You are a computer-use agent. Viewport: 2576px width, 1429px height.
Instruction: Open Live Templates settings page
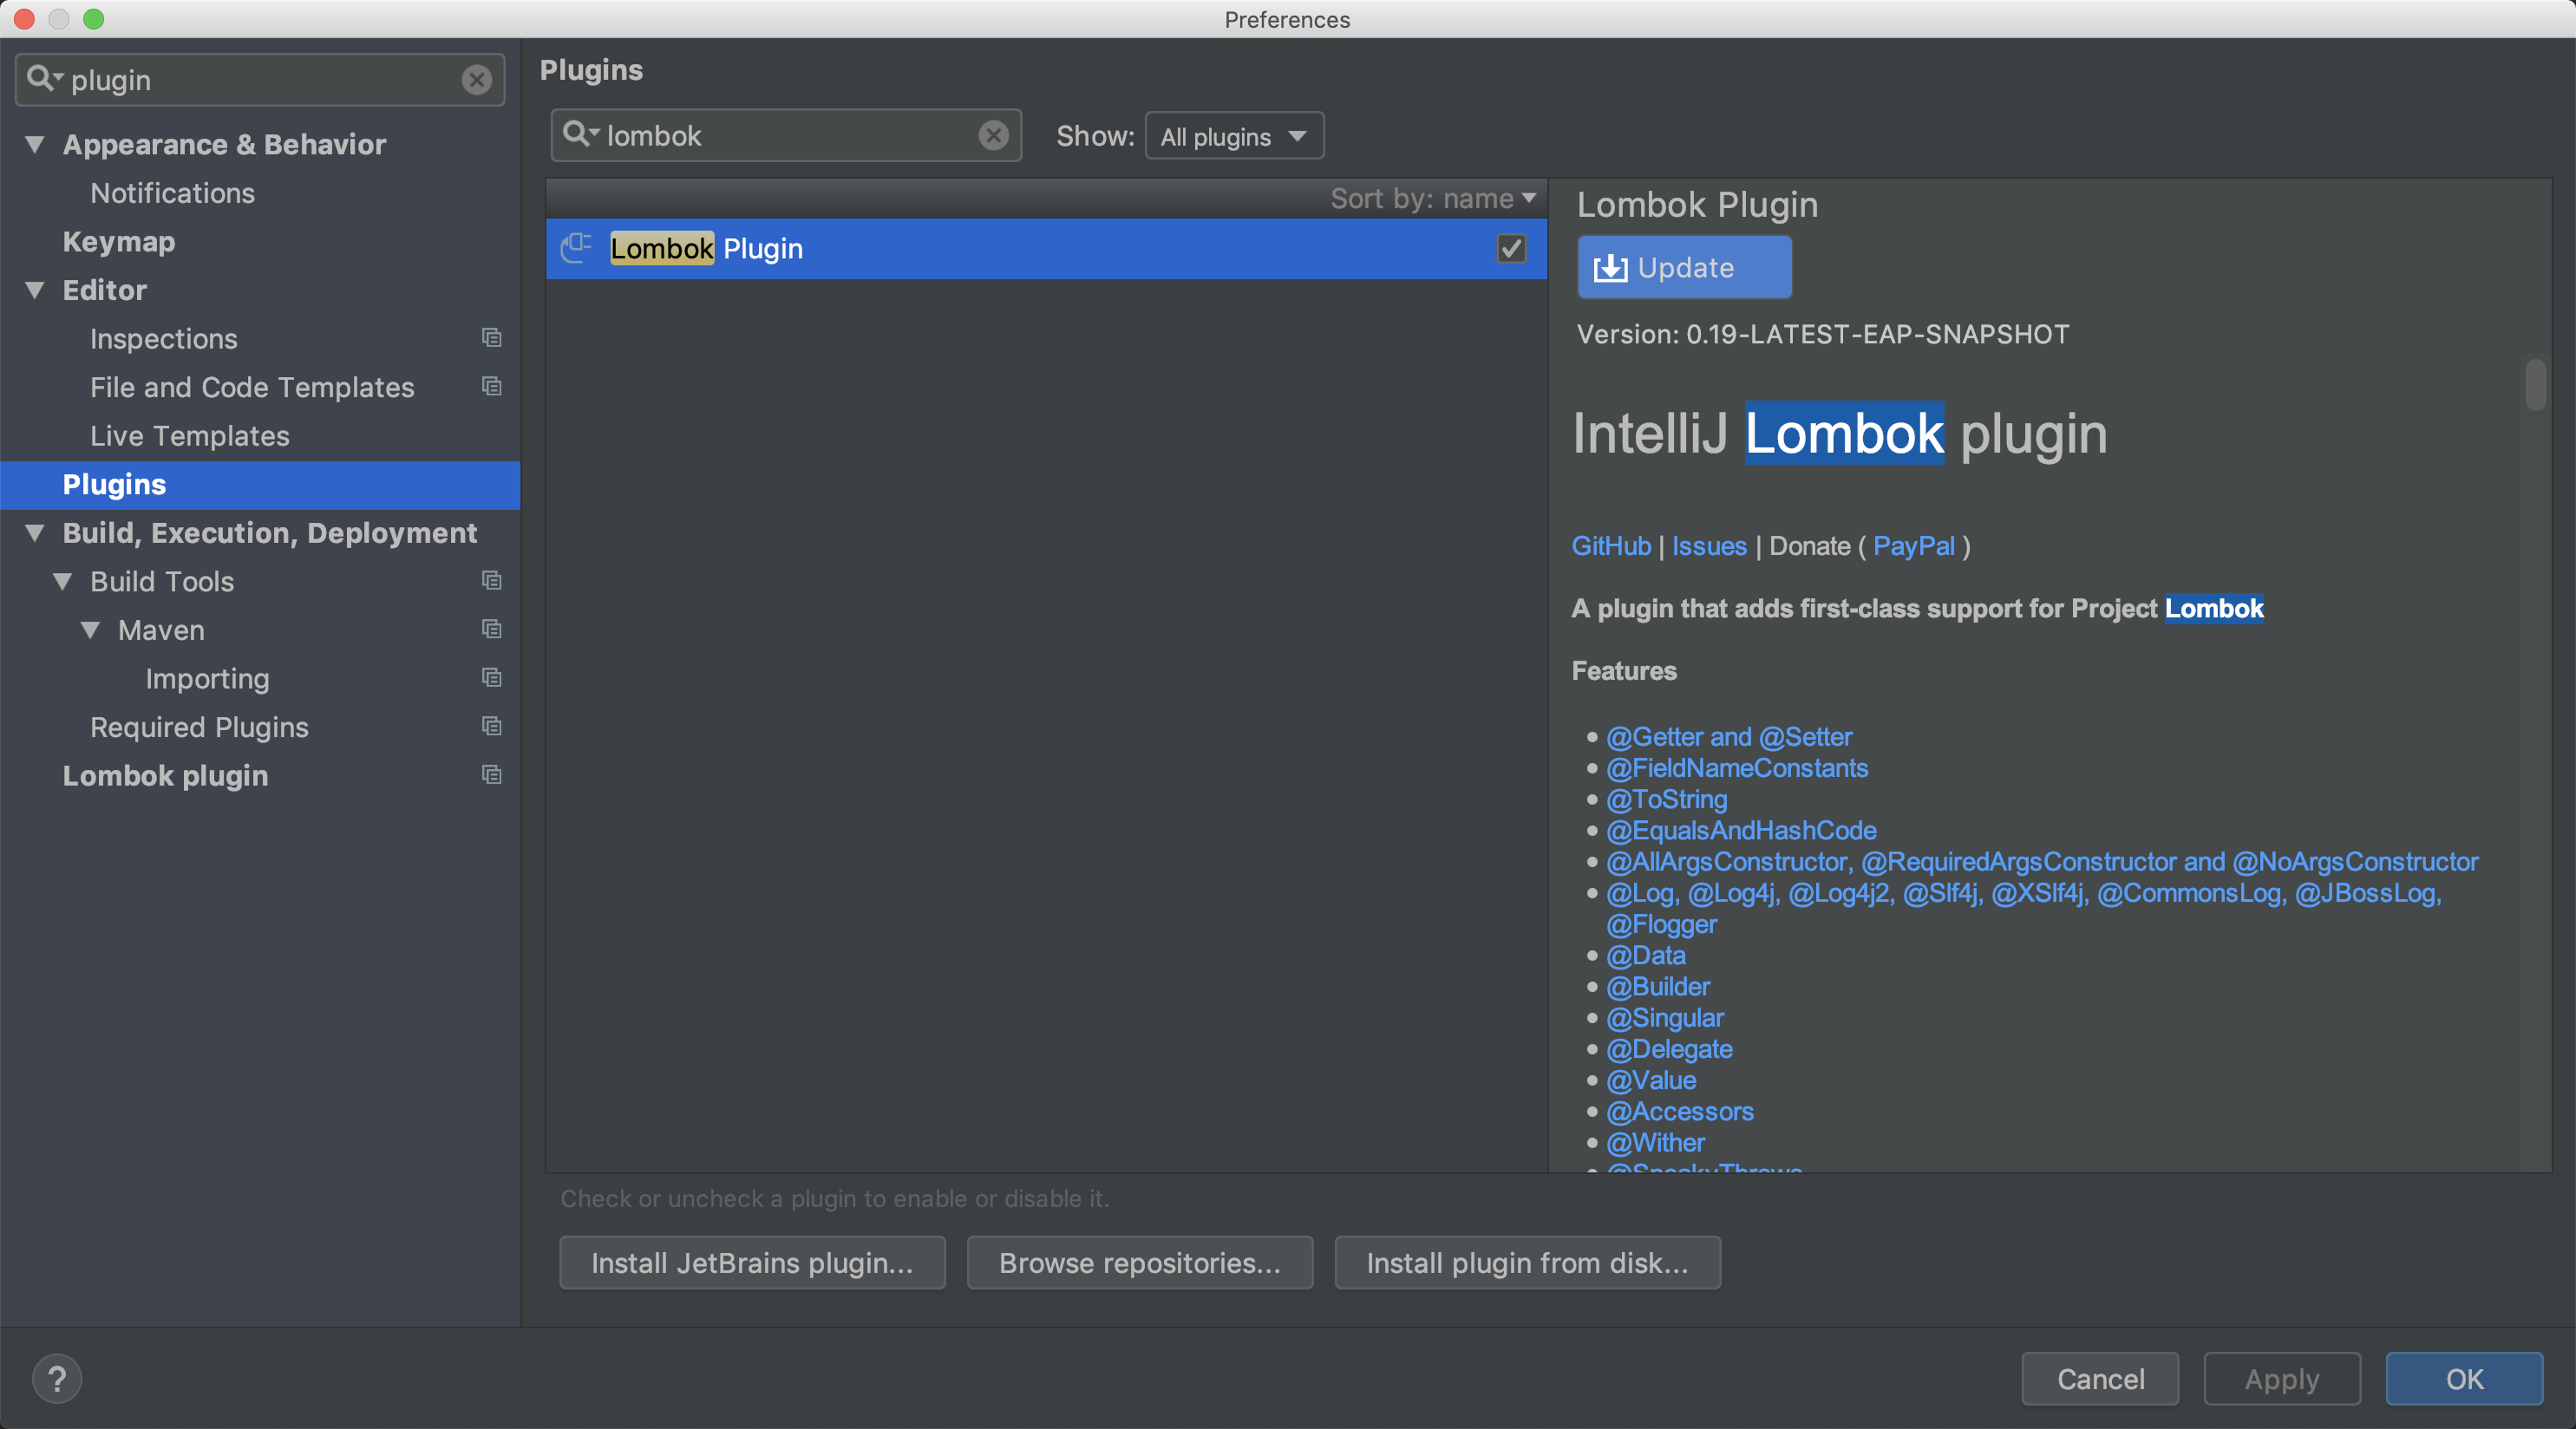click(190, 436)
